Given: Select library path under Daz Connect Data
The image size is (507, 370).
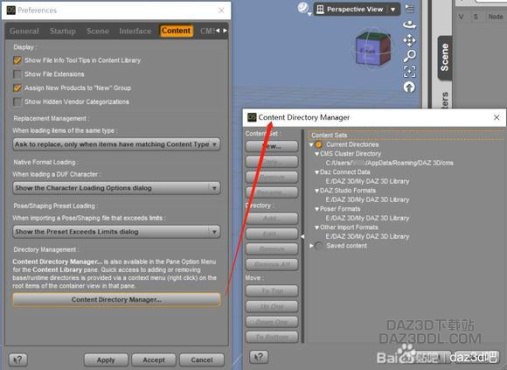Looking at the screenshot, I should 367,181.
